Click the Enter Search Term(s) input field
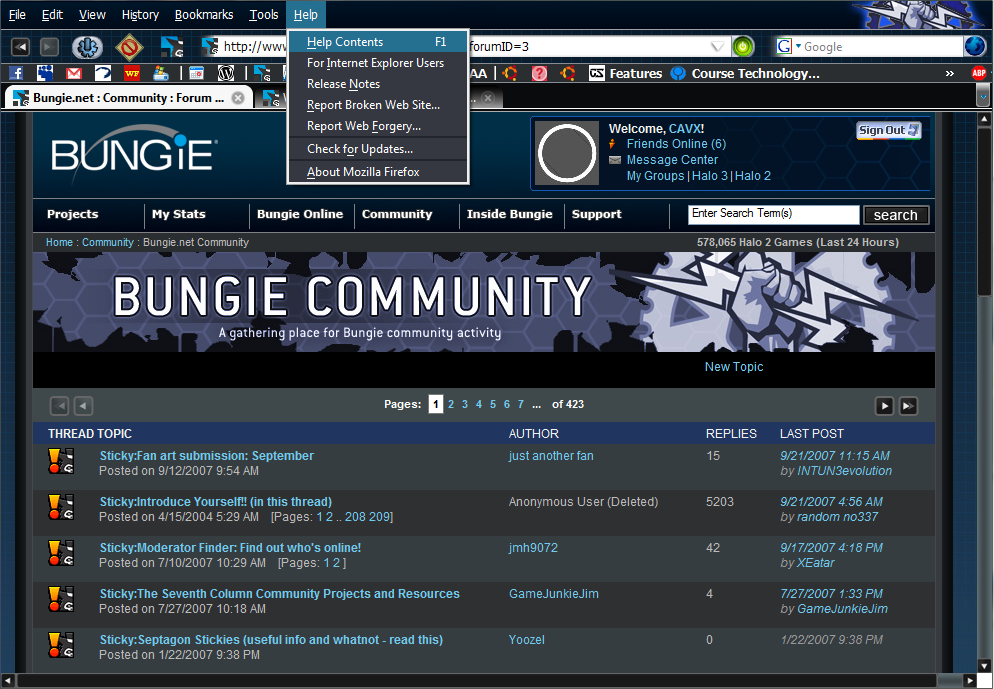 click(x=772, y=214)
